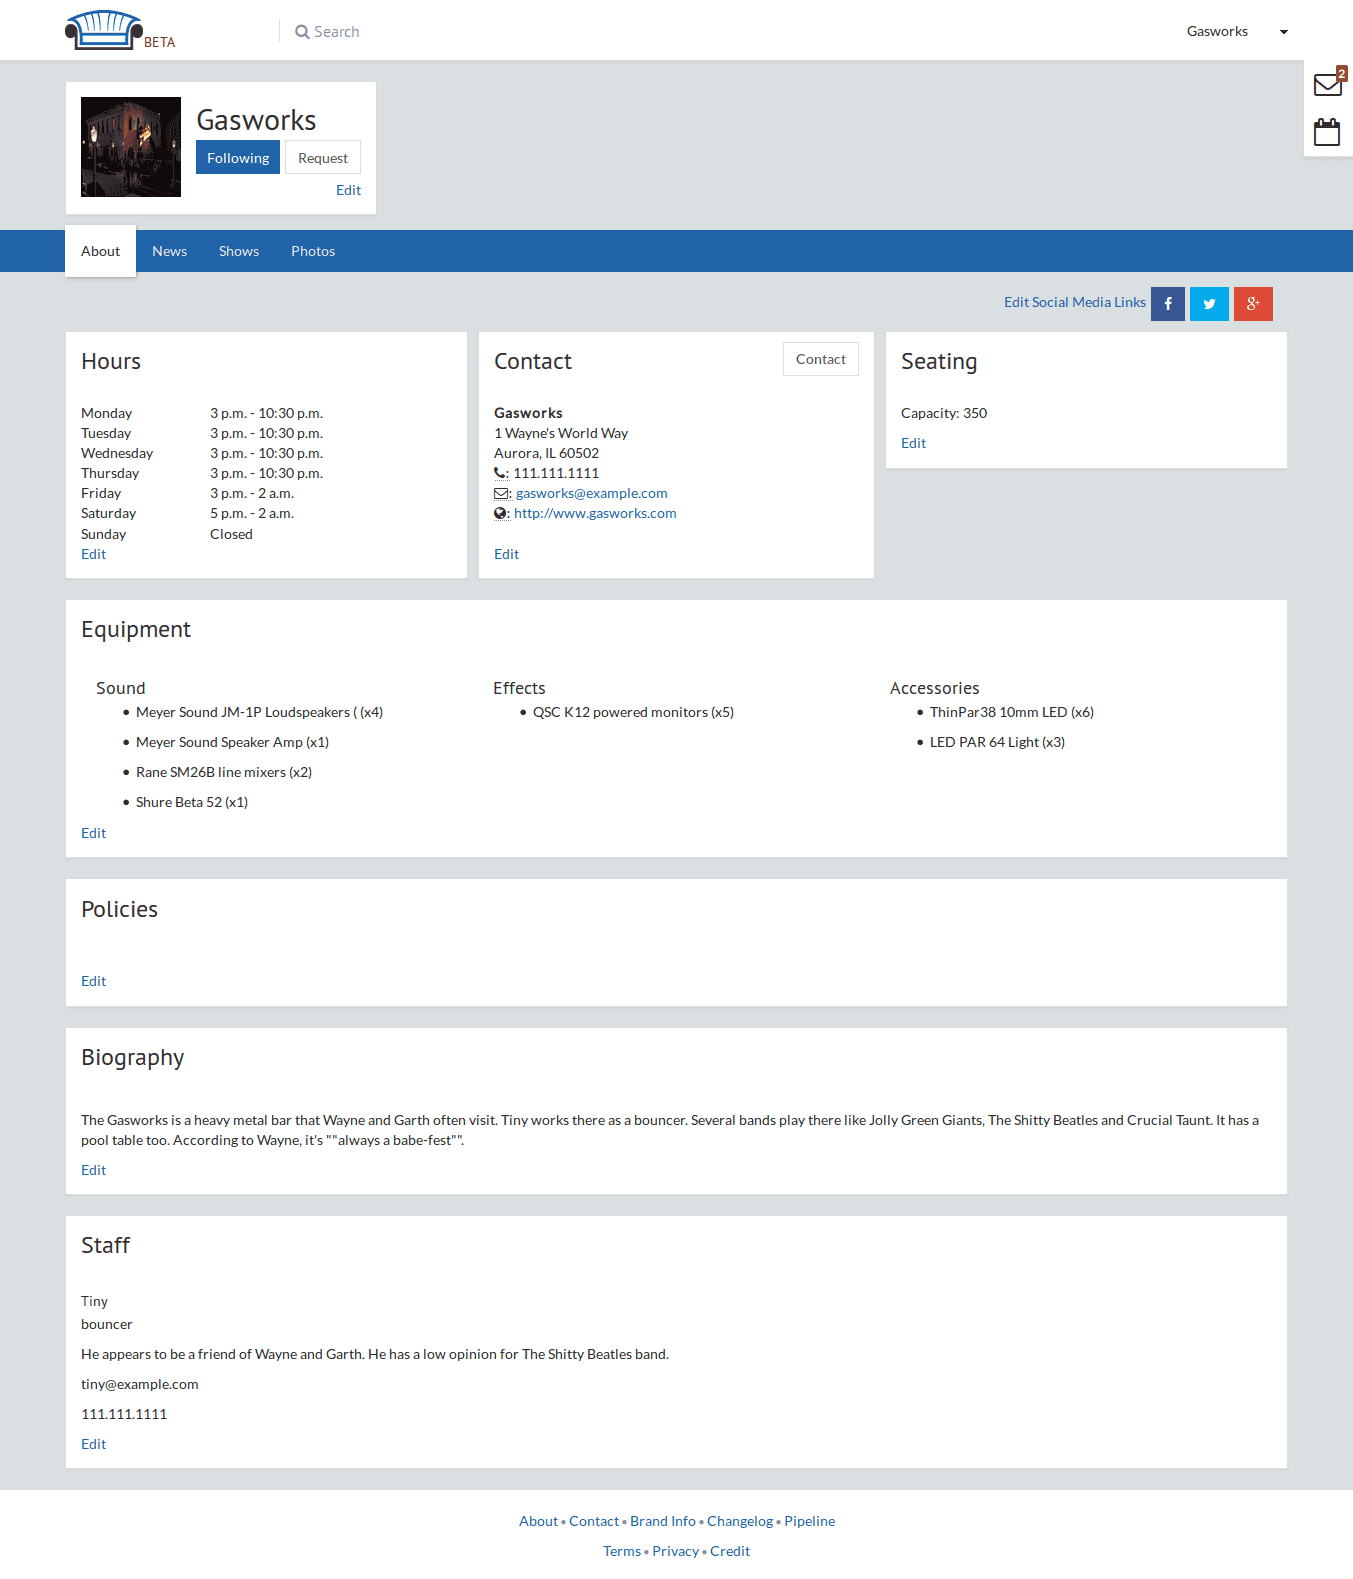1353x1579 pixels.
Task: Click the Gasworks profile name heading
Action: [x=256, y=120]
